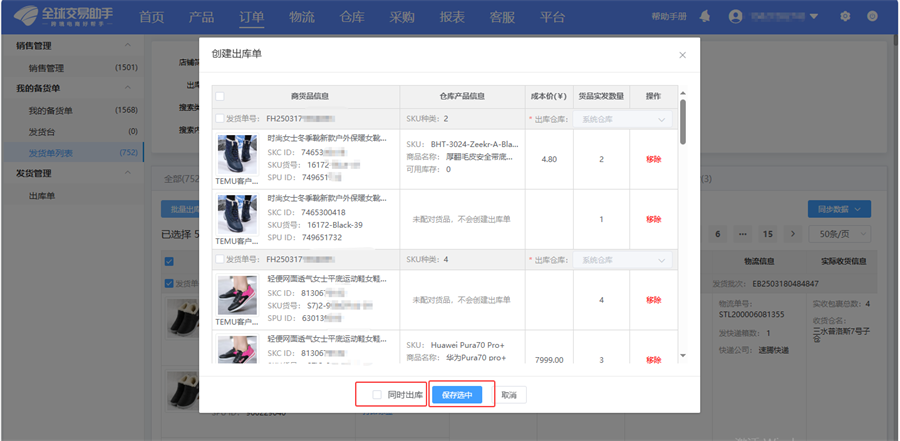Open the 客服 menu

click(502, 17)
